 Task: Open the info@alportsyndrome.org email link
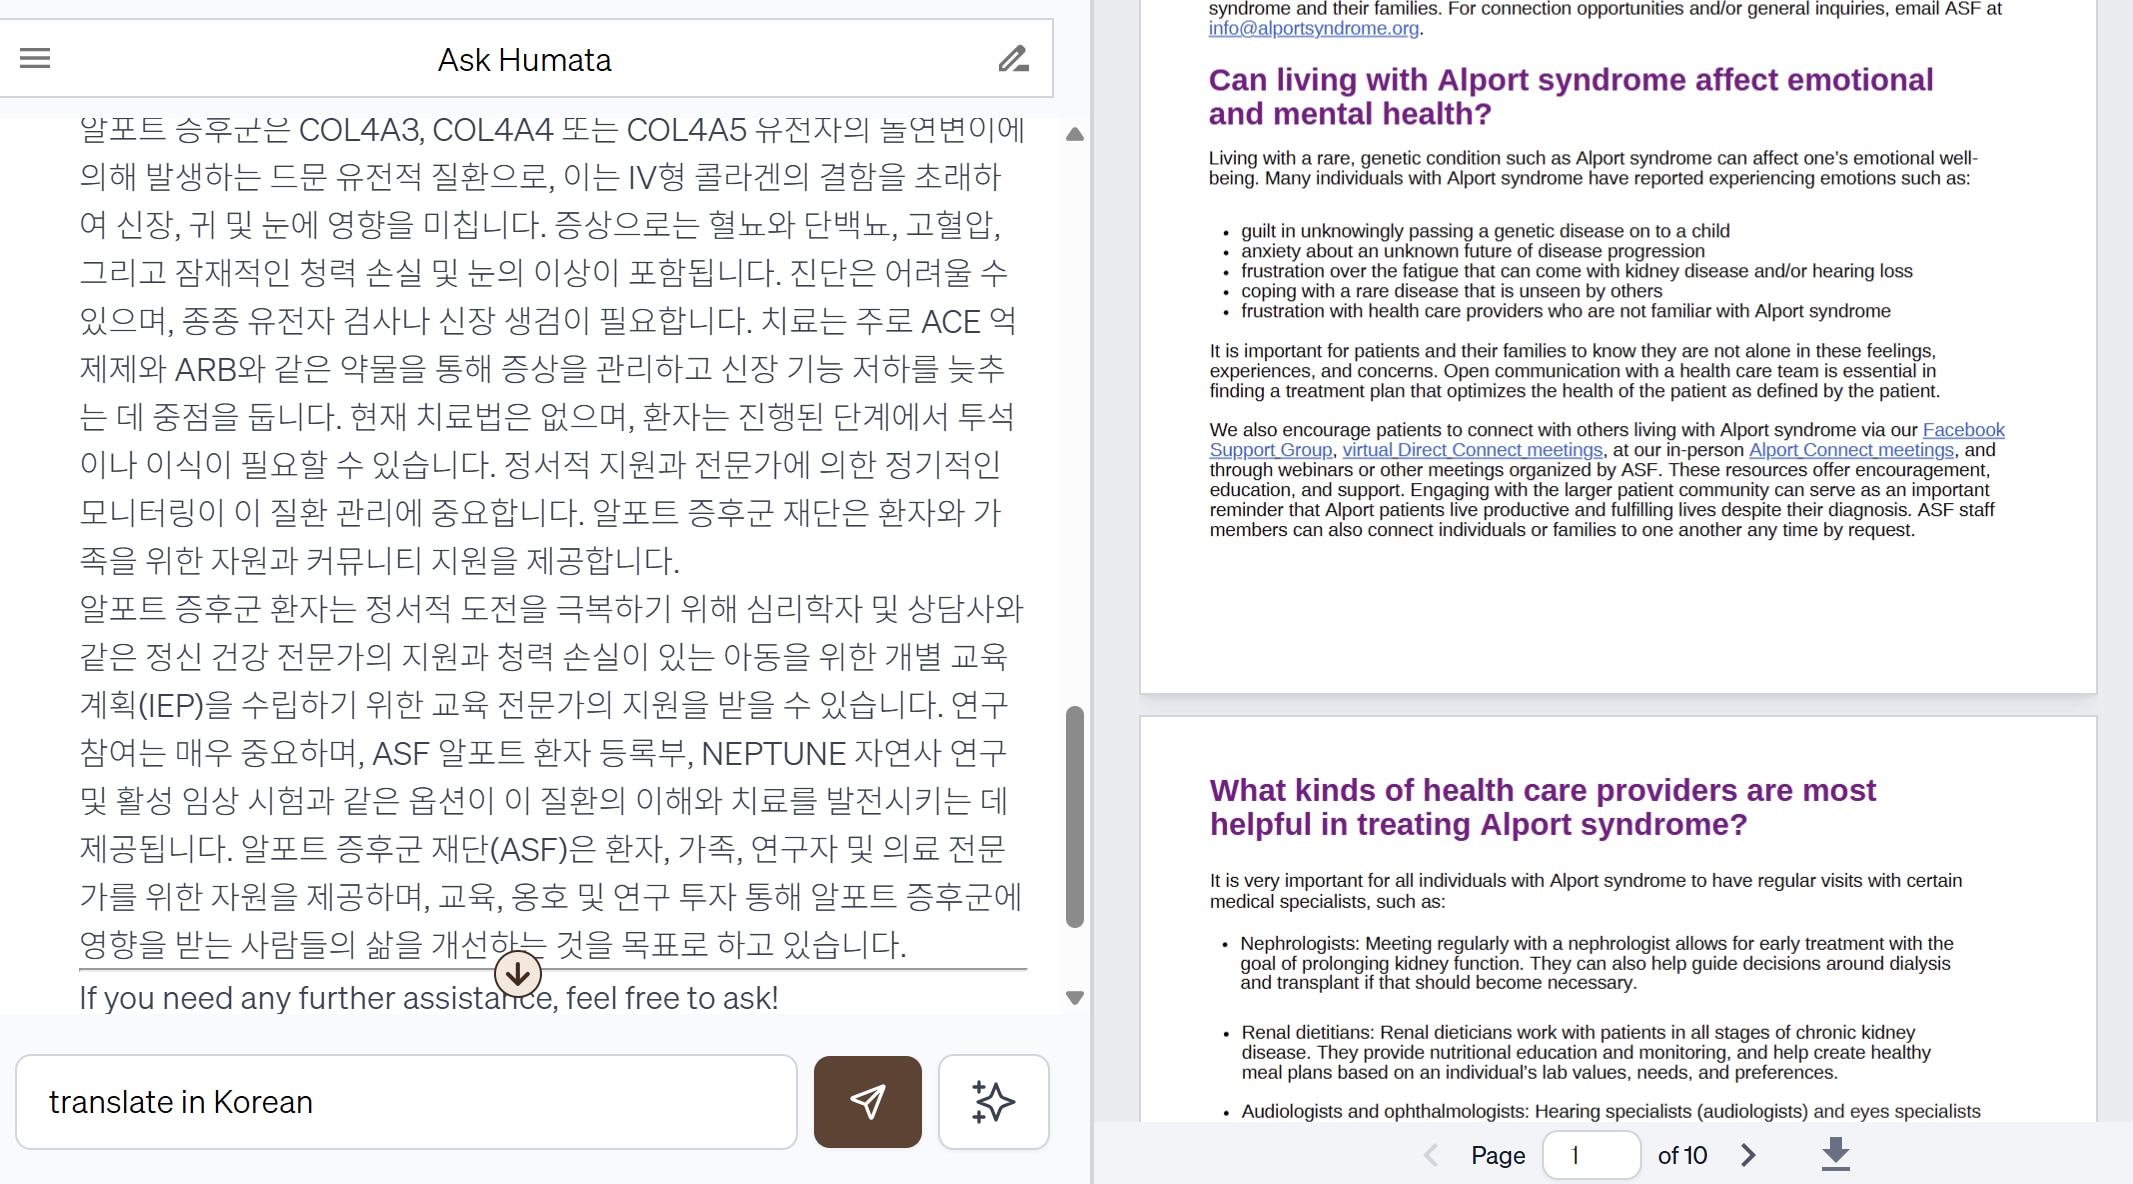[x=1313, y=28]
